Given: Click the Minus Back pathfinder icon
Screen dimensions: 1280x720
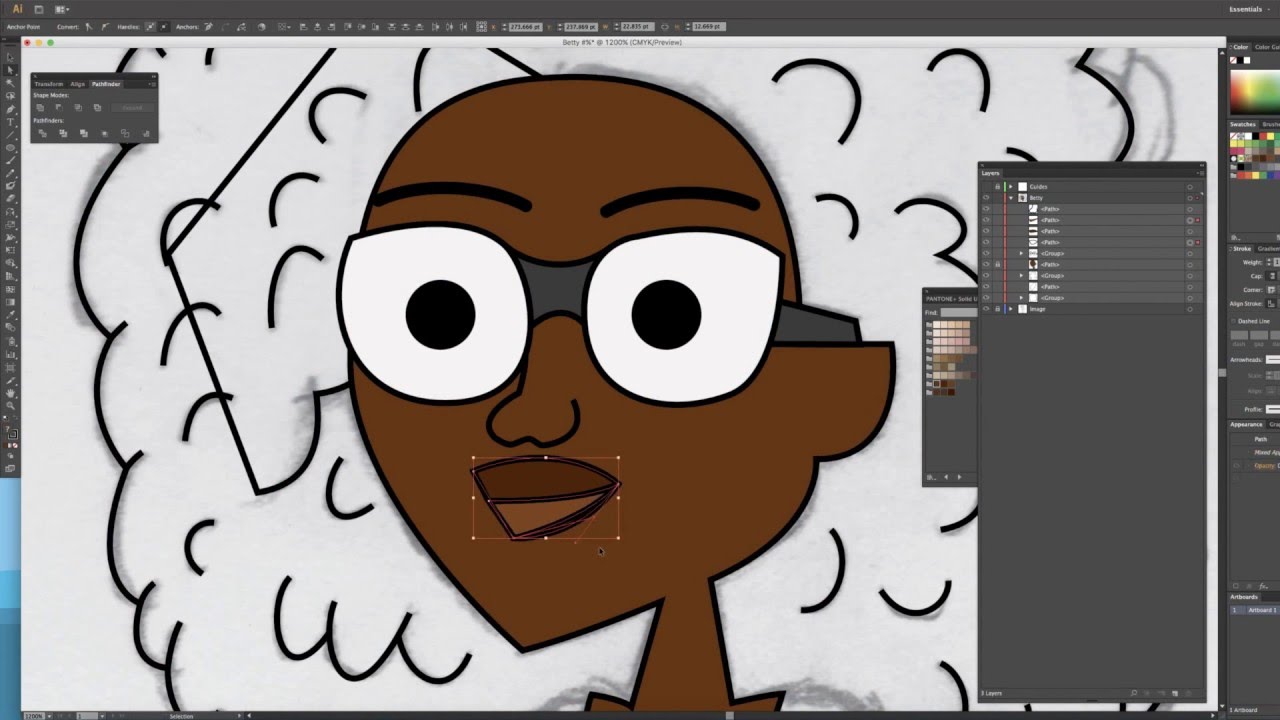Looking at the screenshot, I should pos(146,133).
